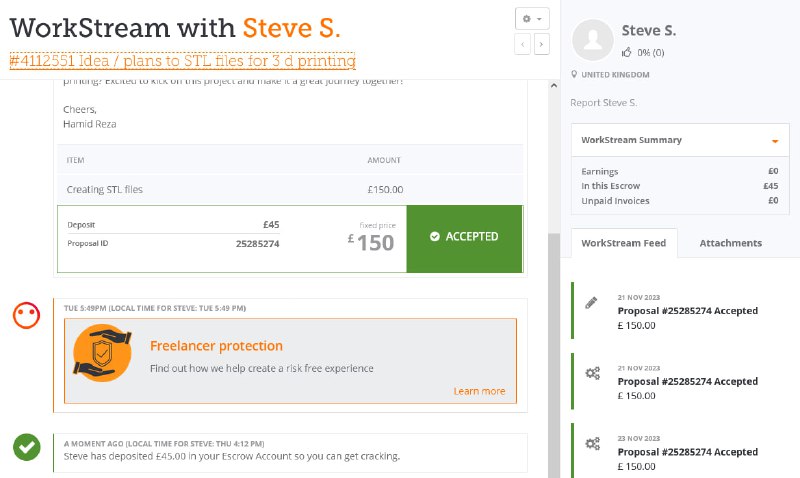The width and height of the screenshot is (800, 478).
Task: Click the green checkmark deposit icon
Action: (x=27, y=447)
